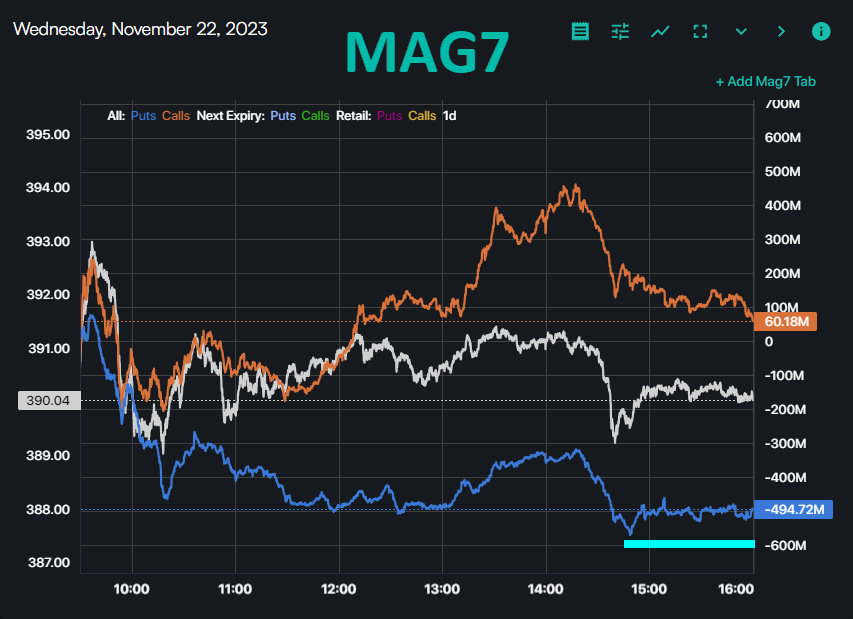Viewport: 853px width, 619px height.
Task: Click the MAG7 chart title
Action: coord(428,52)
